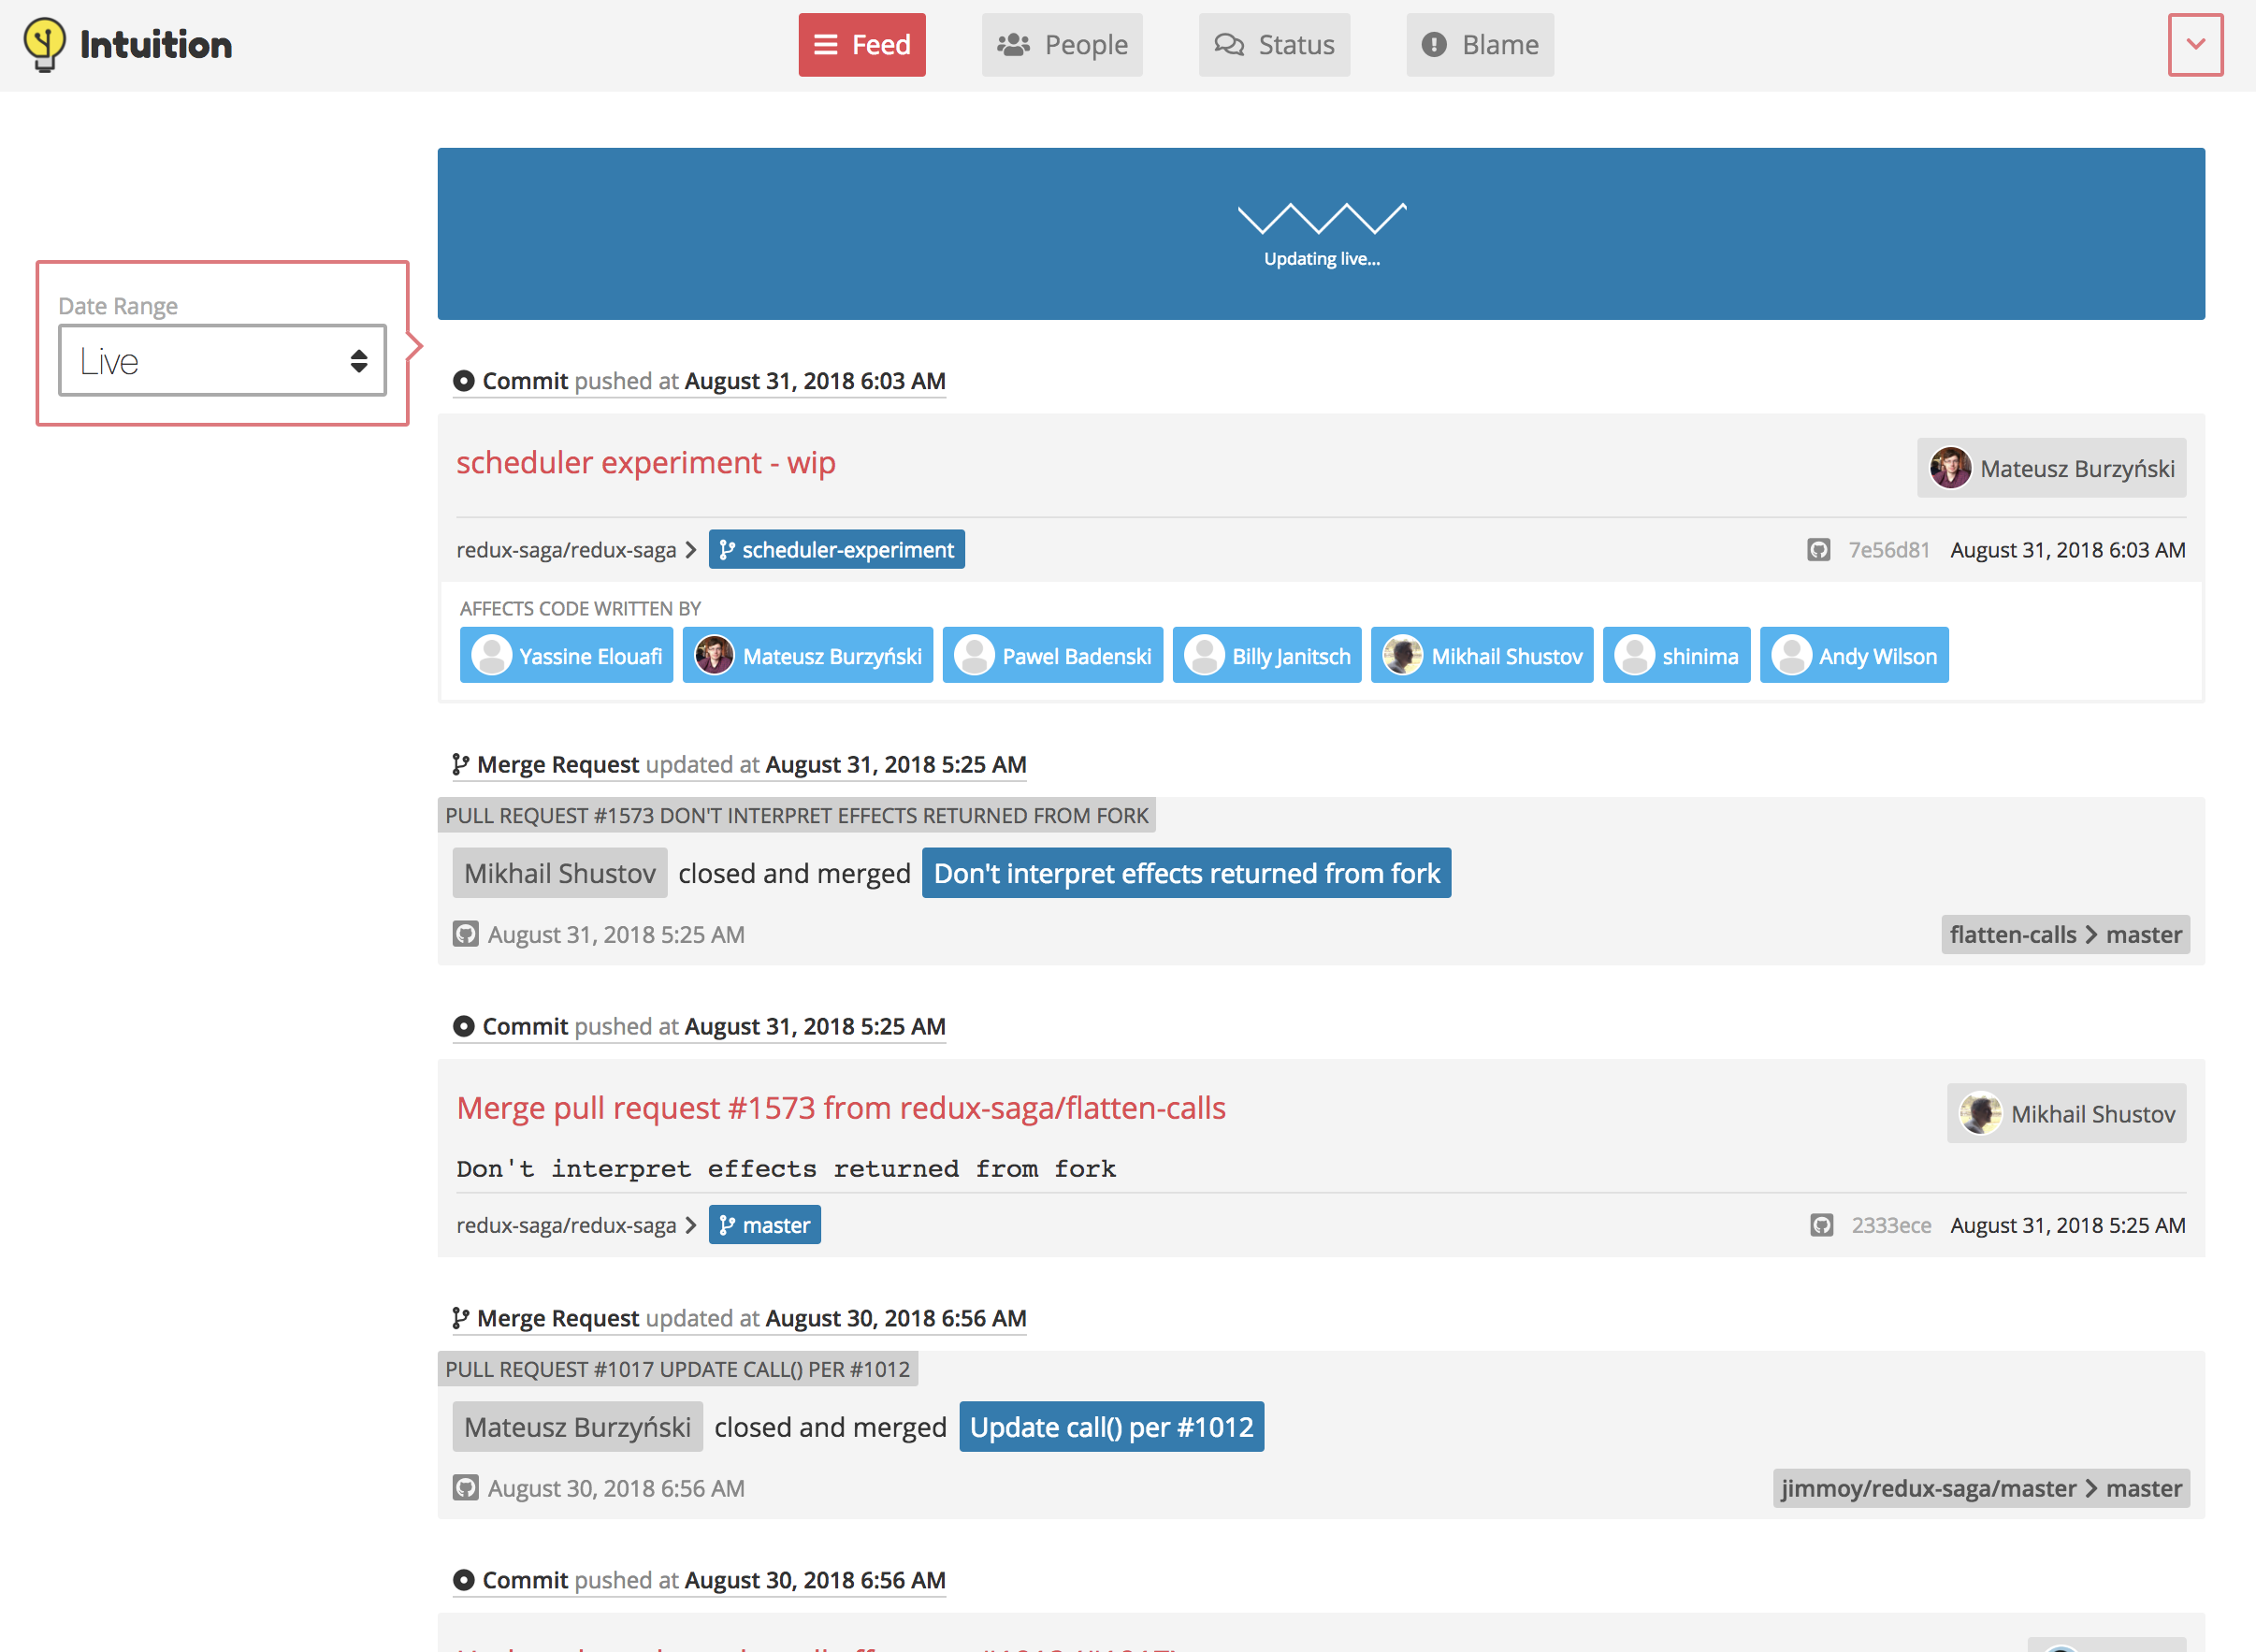Open the Blame tab
The width and height of the screenshot is (2256, 1652).
pyautogui.click(x=1479, y=45)
